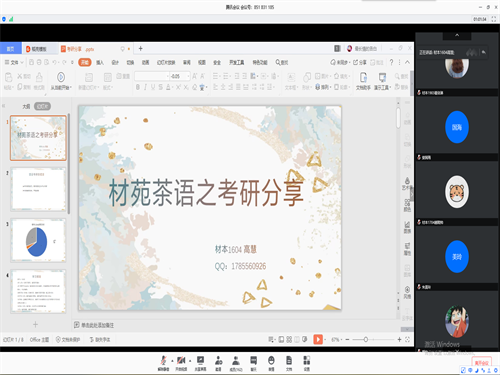Select slide 3 pie chart thumbnail
This screenshot has width=500, height=375.
[38, 240]
